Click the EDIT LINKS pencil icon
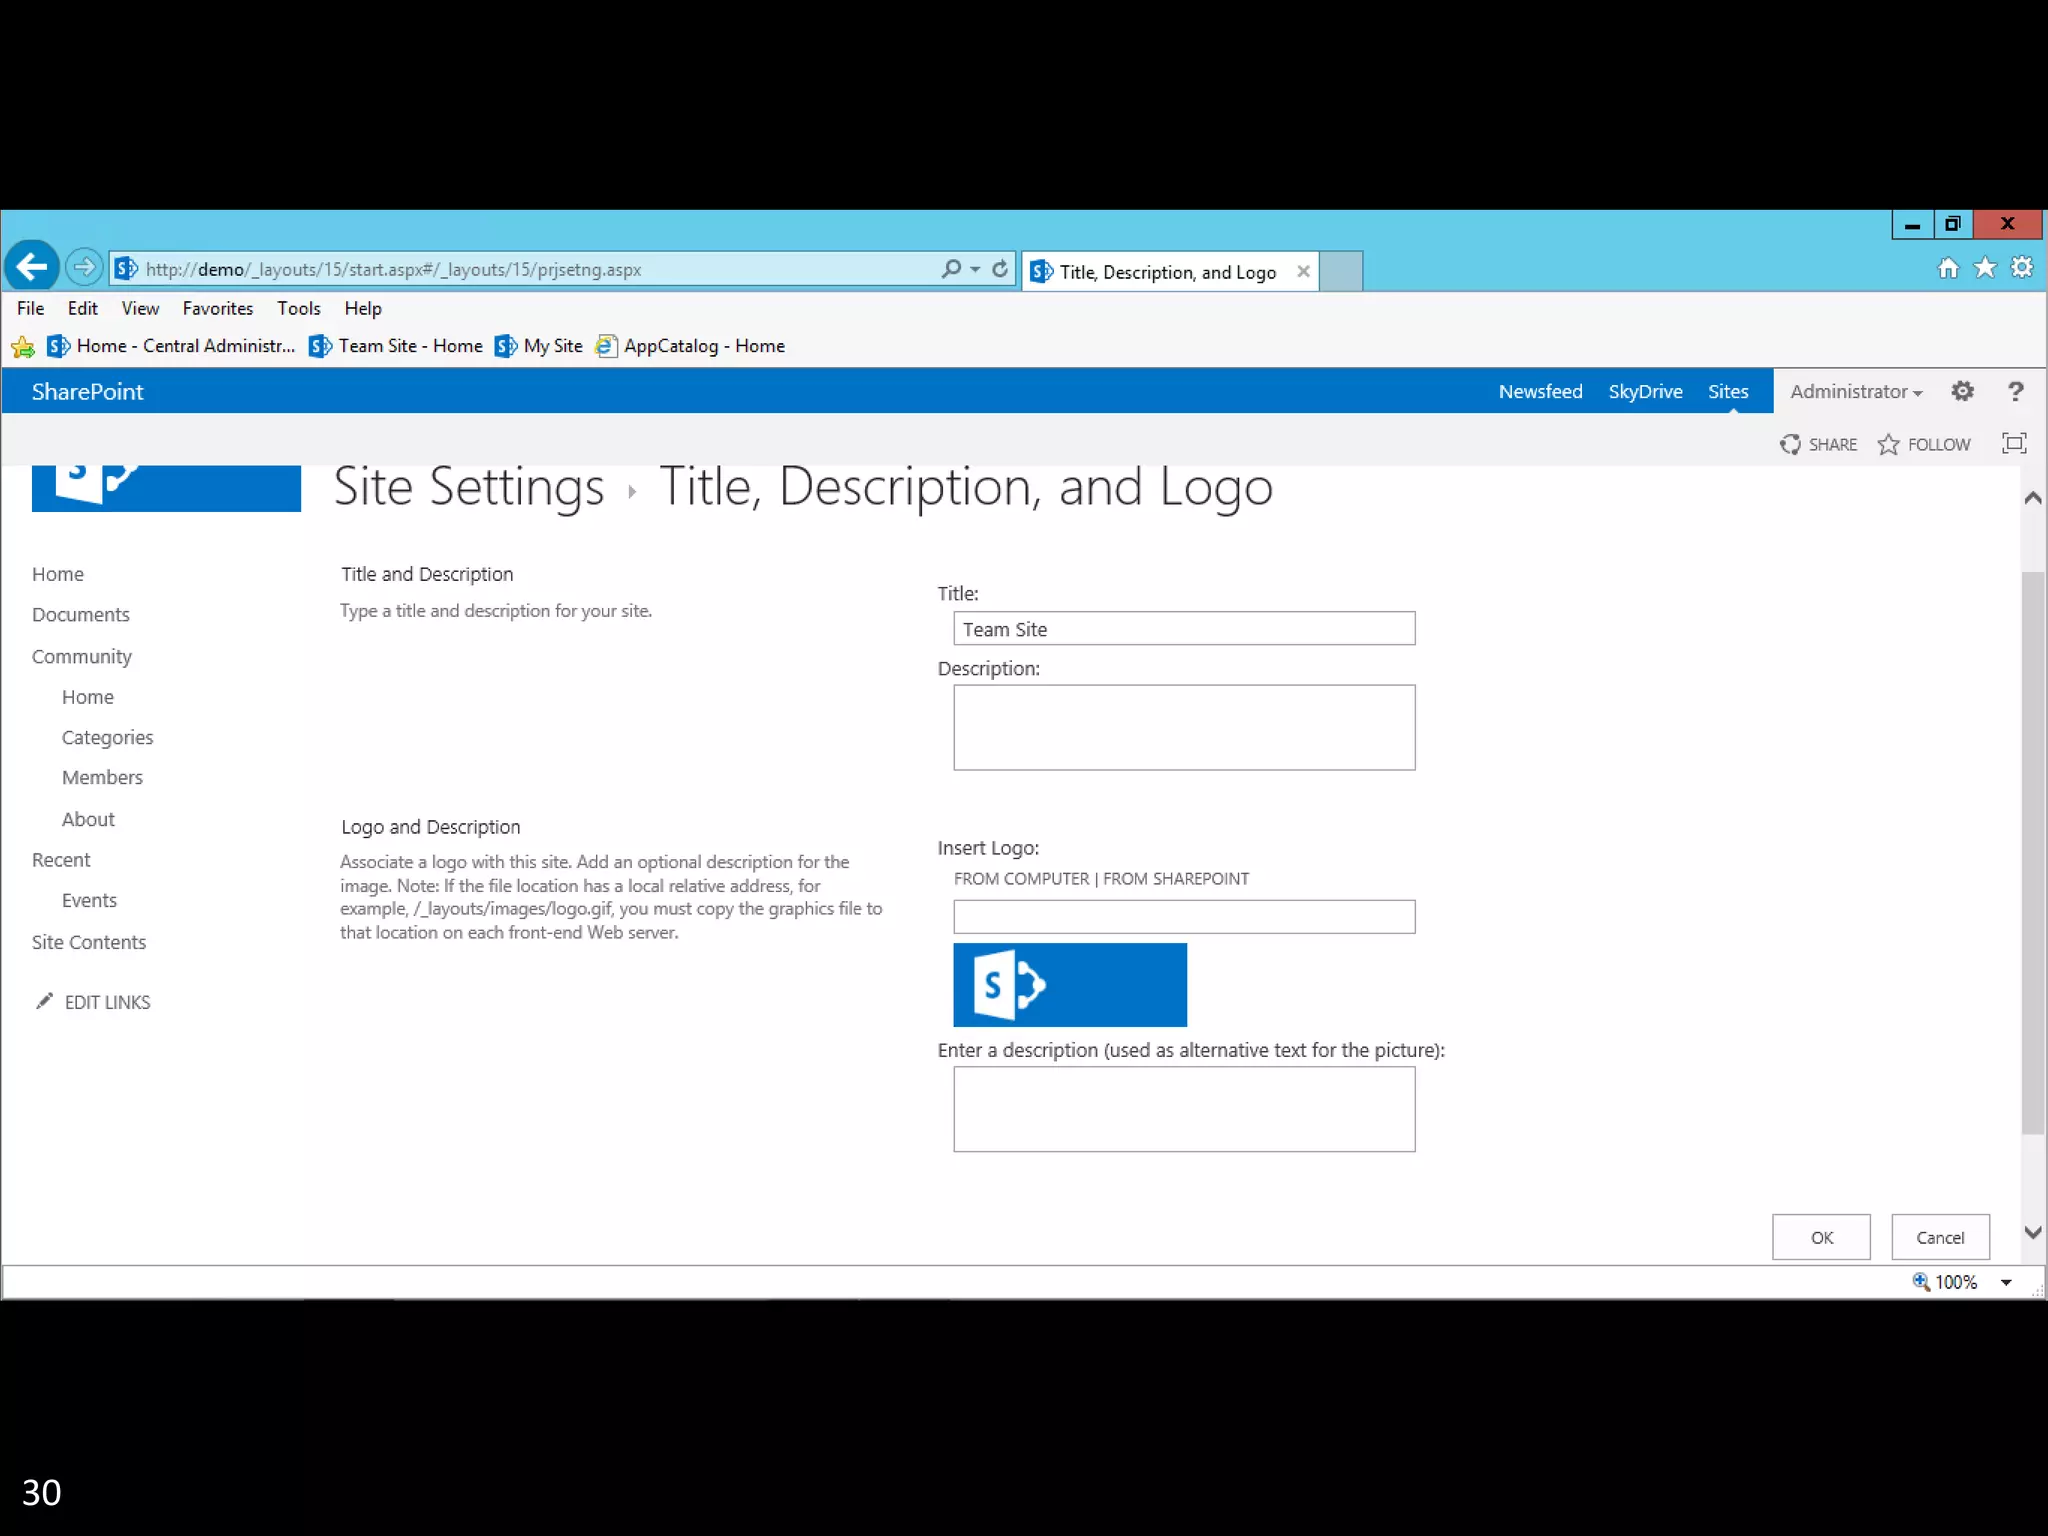Image resolution: width=2048 pixels, height=1536 pixels. (44, 1001)
